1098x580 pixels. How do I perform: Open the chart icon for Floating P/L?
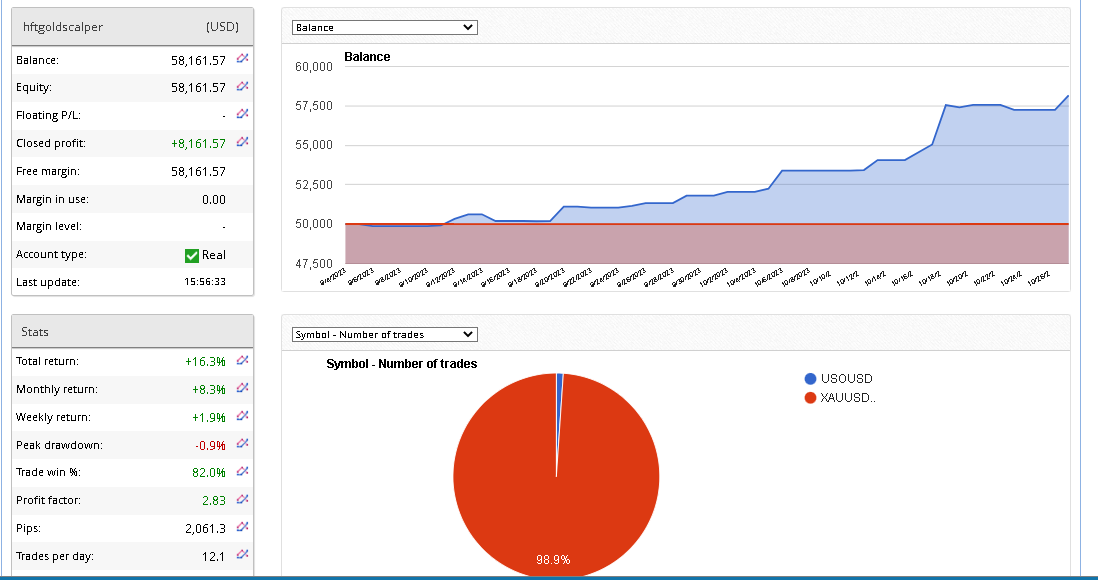[242, 115]
